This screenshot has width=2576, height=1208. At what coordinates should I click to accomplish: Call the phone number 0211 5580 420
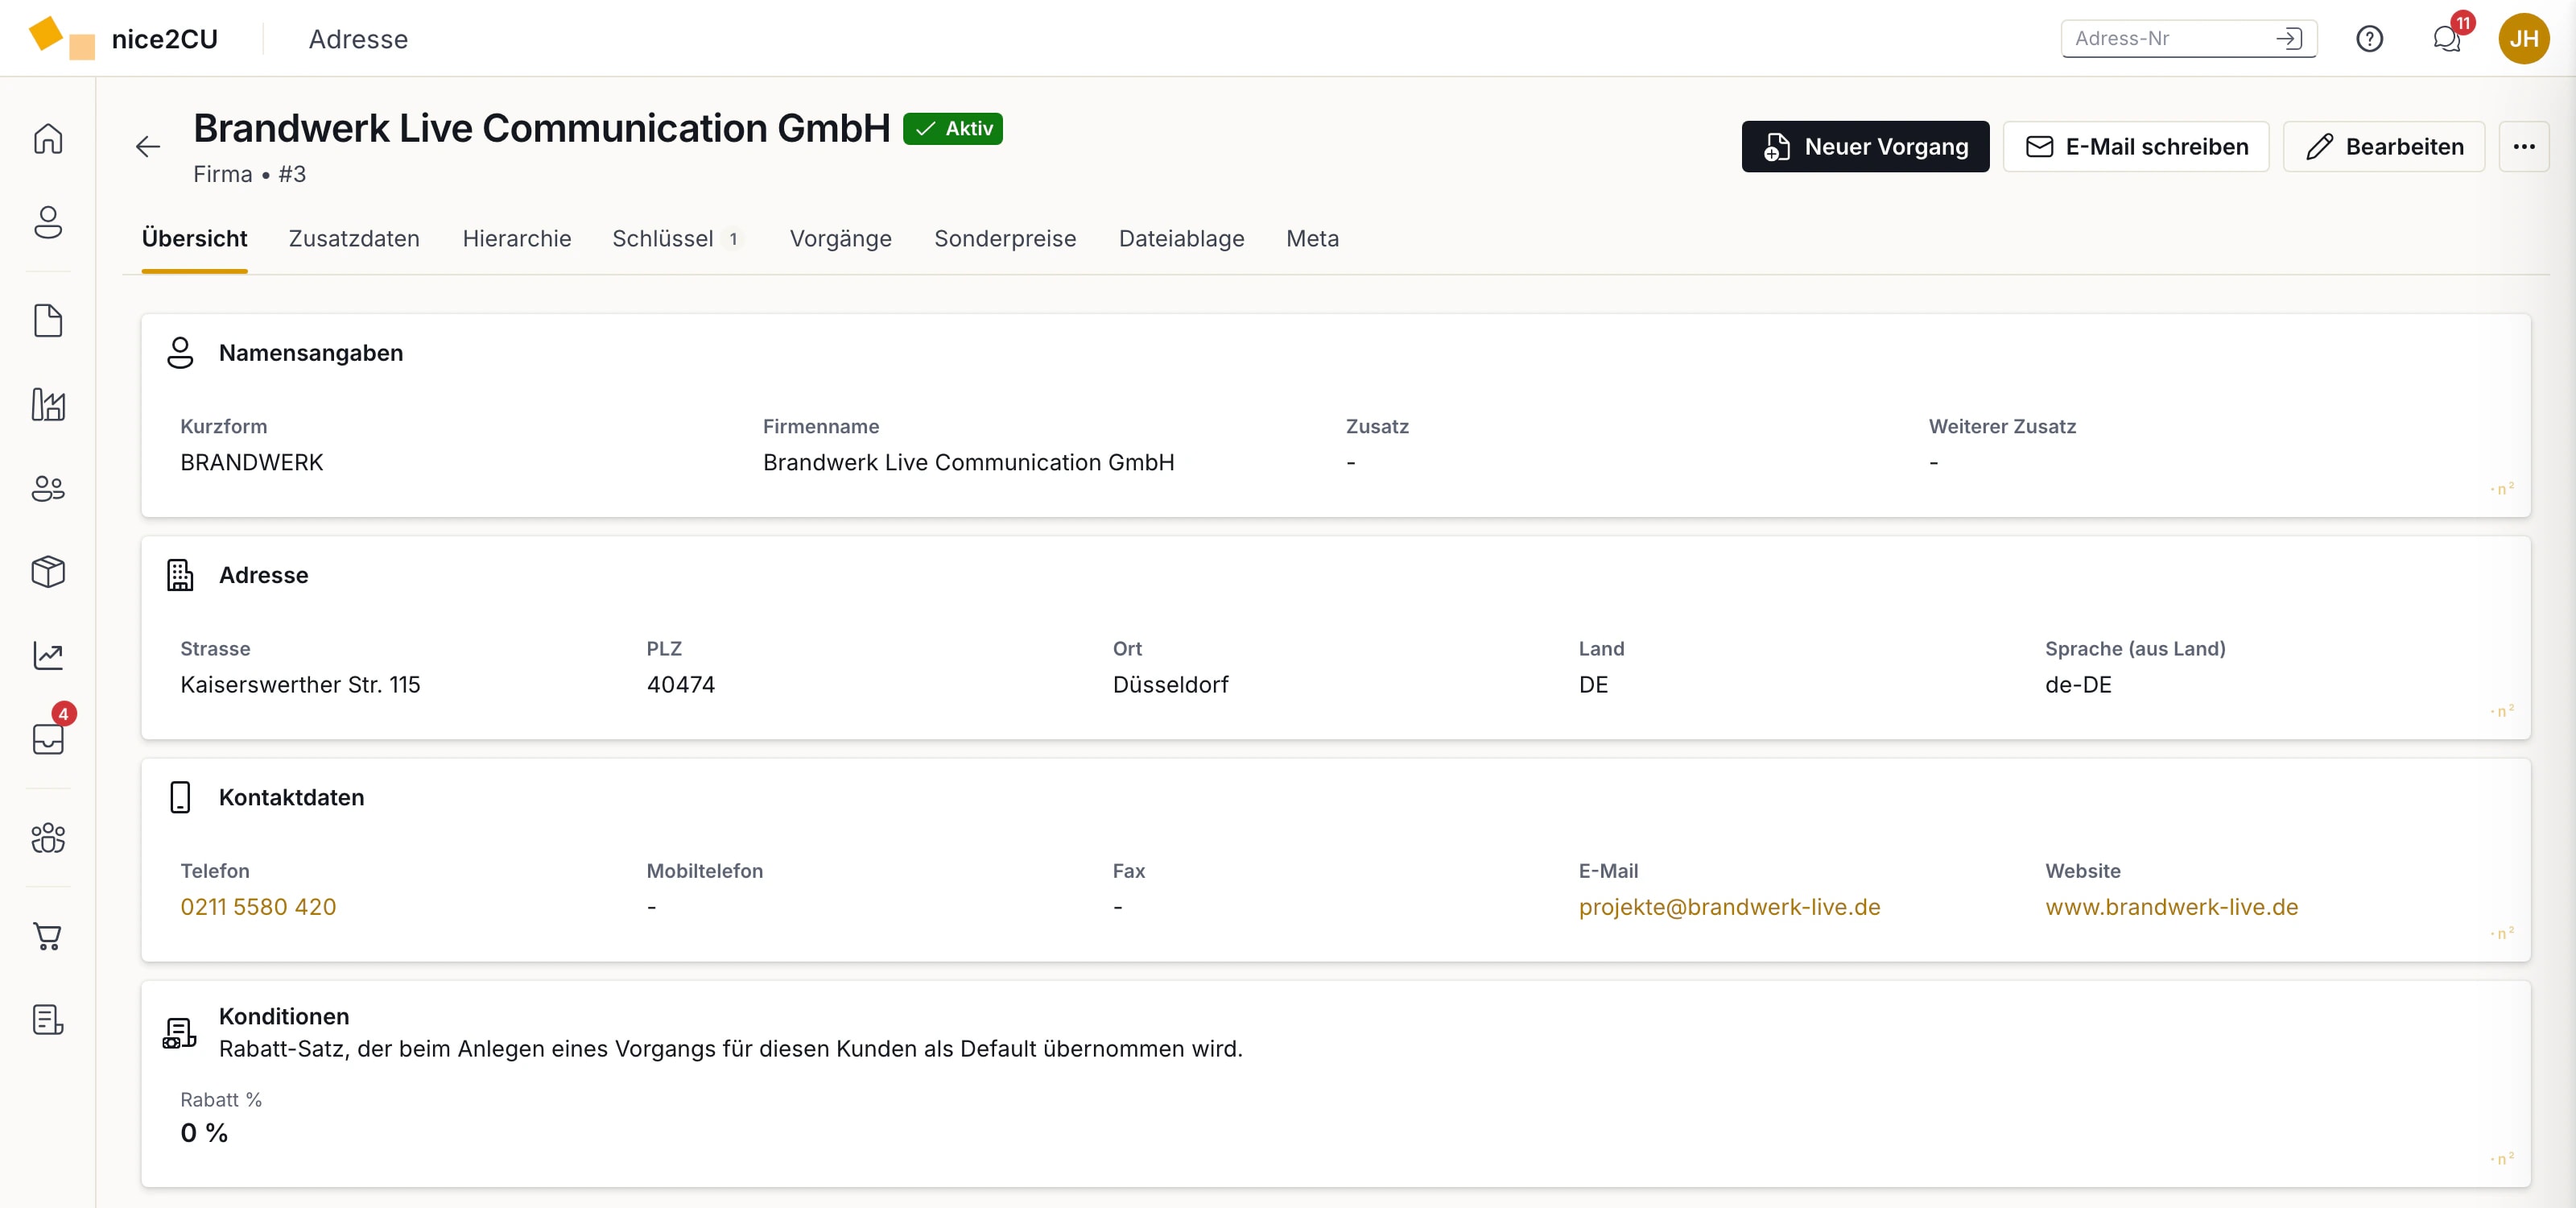(x=258, y=907)
